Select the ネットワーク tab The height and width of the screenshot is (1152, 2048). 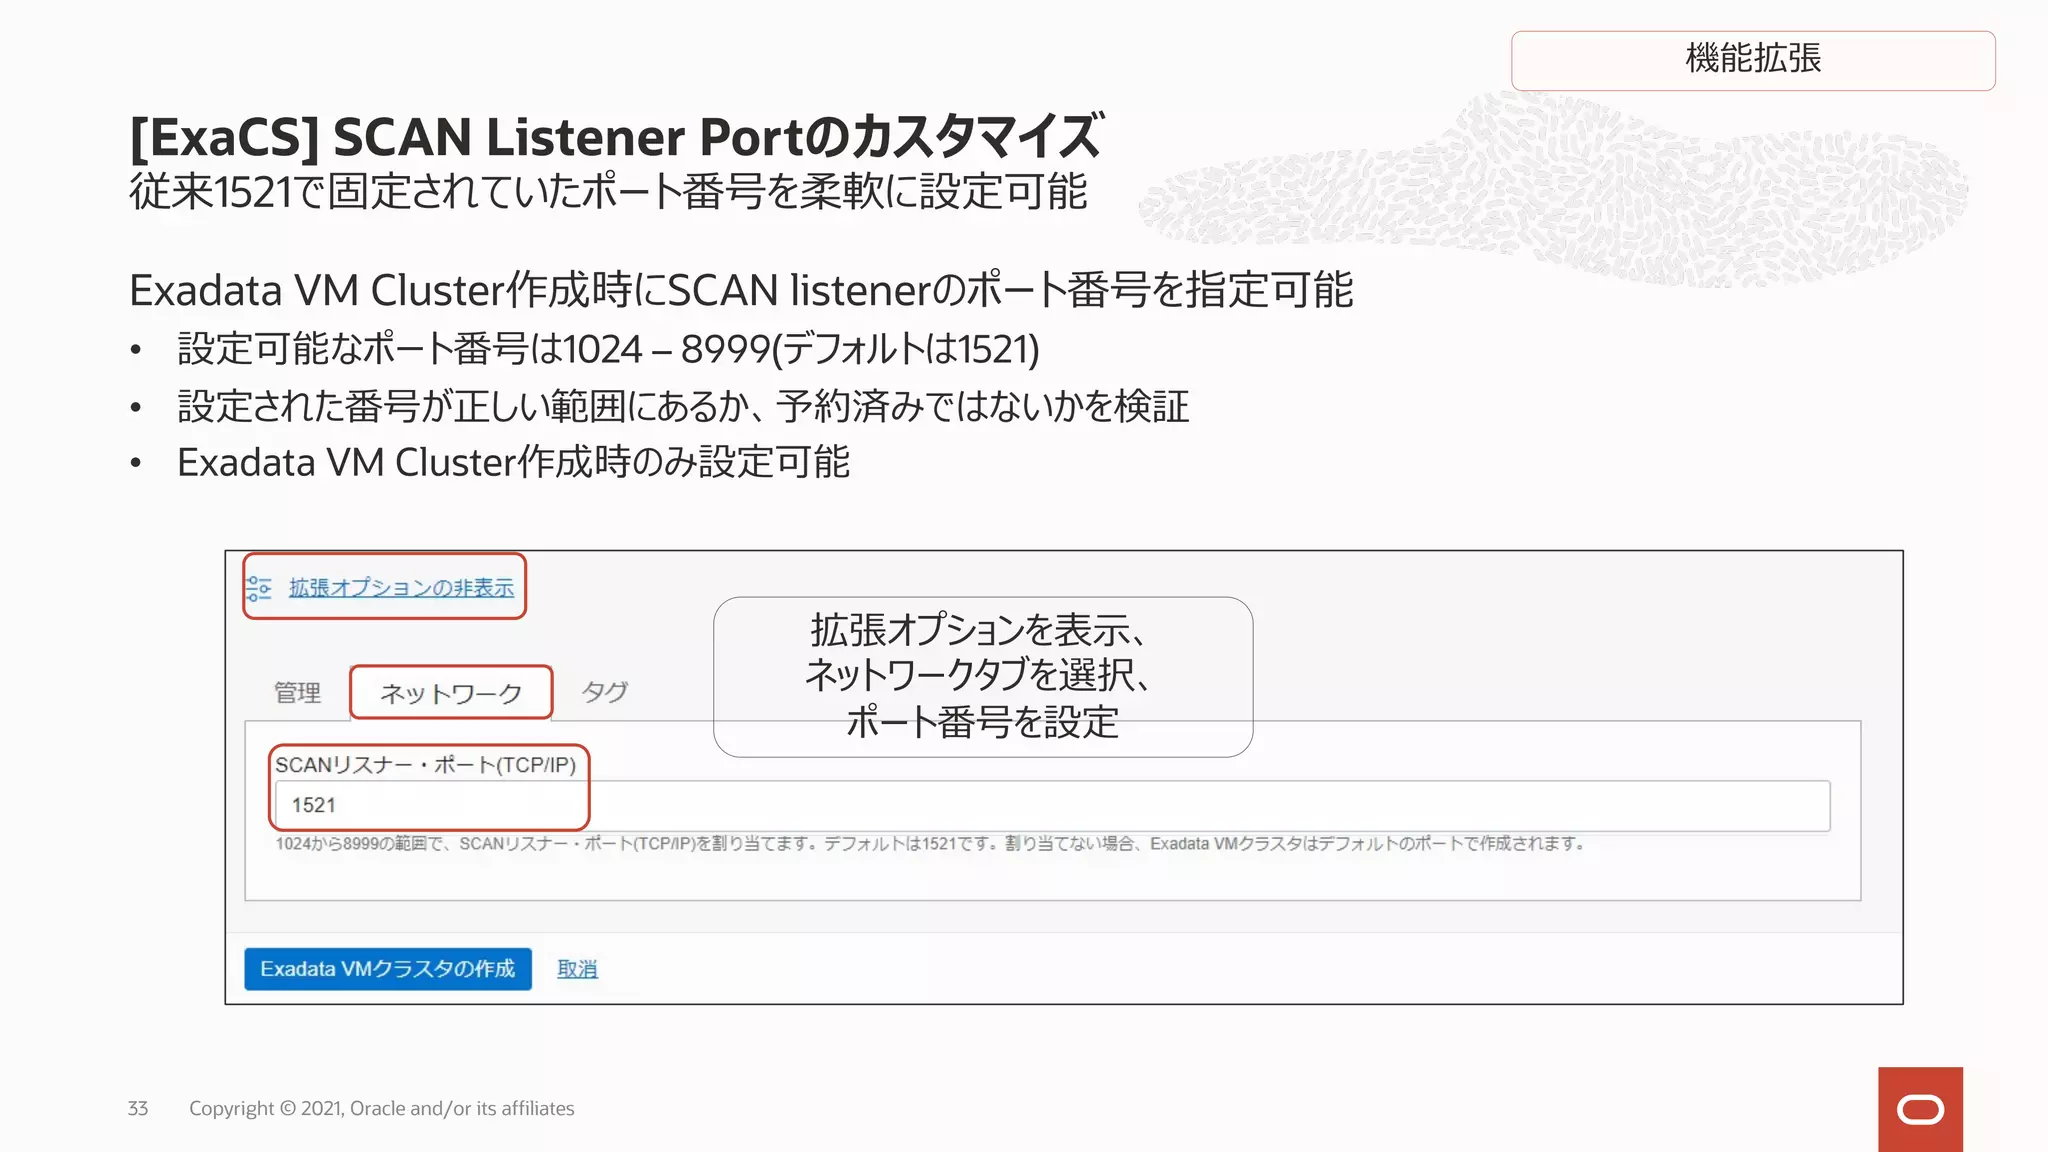(451, 693)
